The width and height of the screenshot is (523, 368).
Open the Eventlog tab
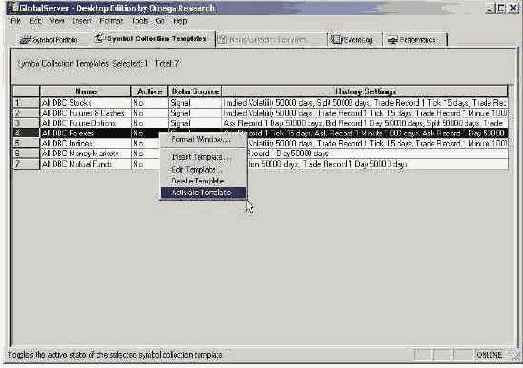pyautogui.click(x=355, y=40)
